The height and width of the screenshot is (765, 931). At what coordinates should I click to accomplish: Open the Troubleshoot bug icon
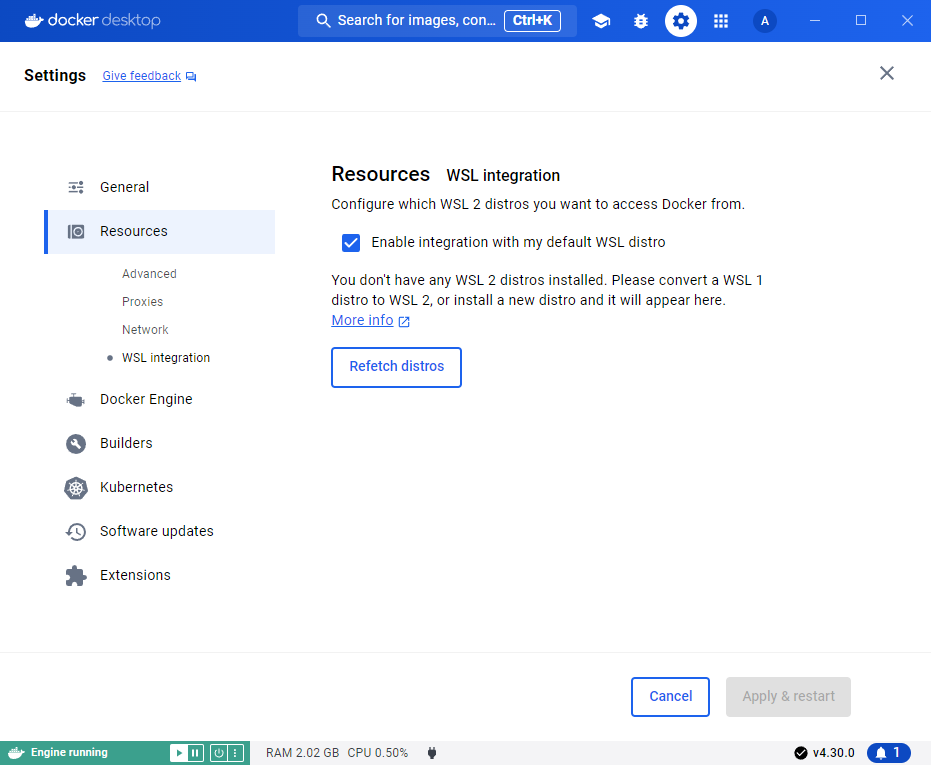641,21
